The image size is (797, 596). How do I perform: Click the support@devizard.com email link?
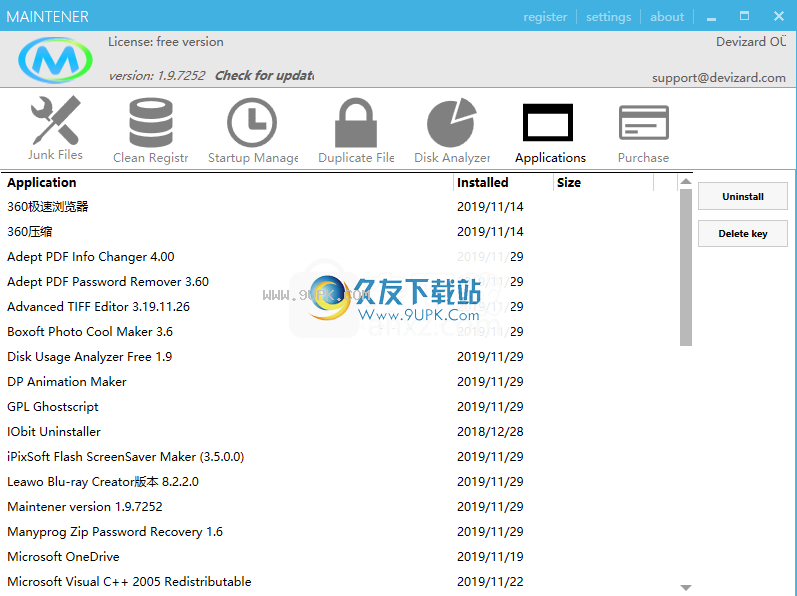click(x=719, y=78)
